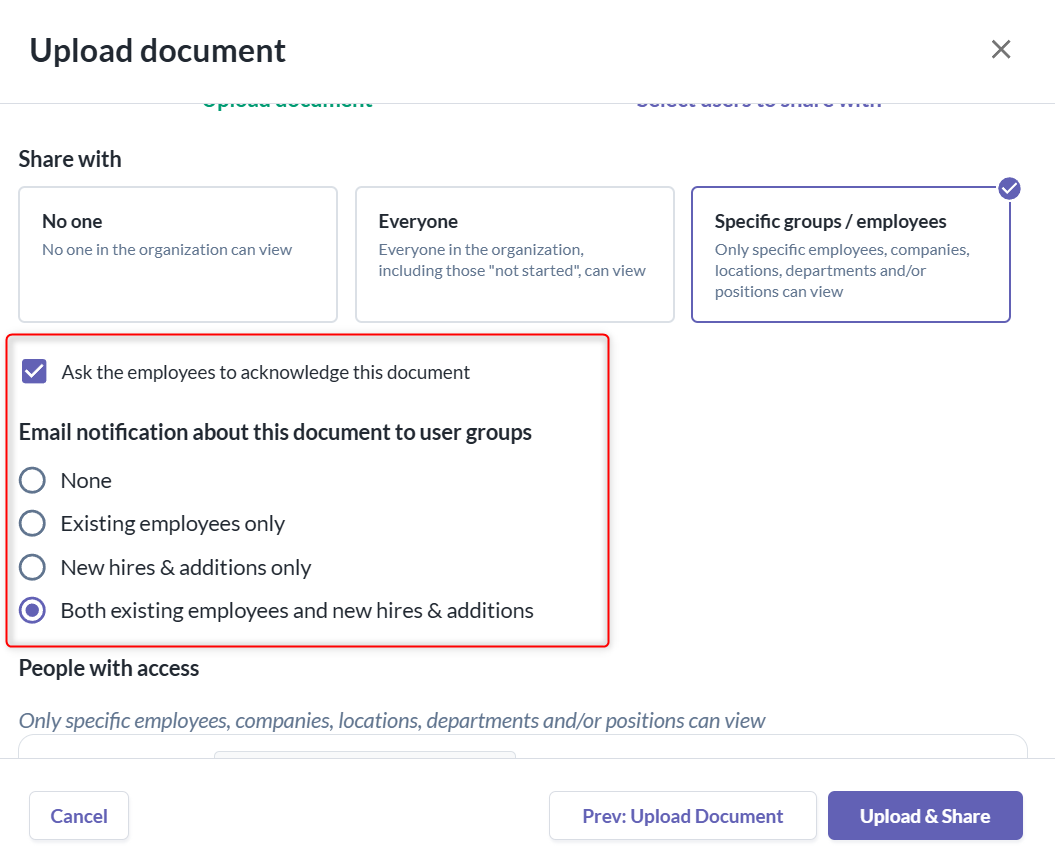1055x850 pixels.
Task: Share with No one card
Action: click(178, 254)
